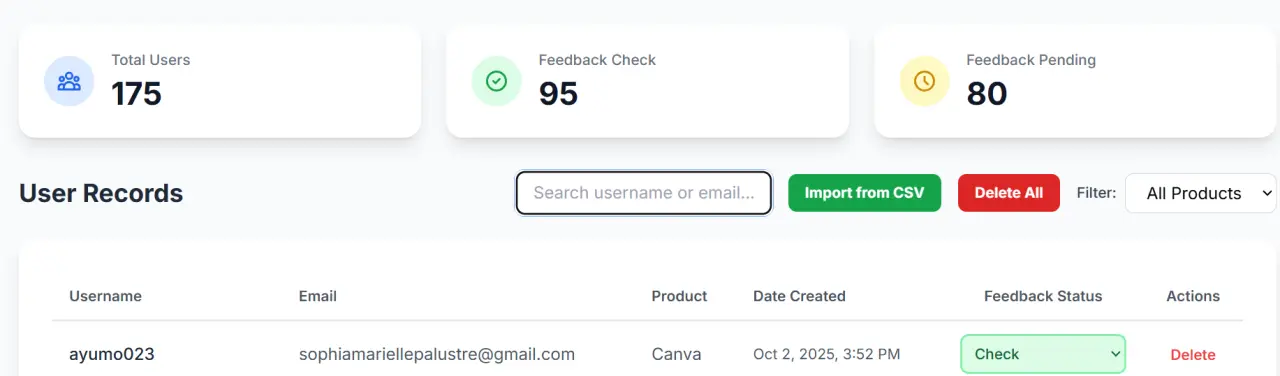Click the Total Users group icon
The width and height of the screenshot is (1280, 376).
(69, 82)
